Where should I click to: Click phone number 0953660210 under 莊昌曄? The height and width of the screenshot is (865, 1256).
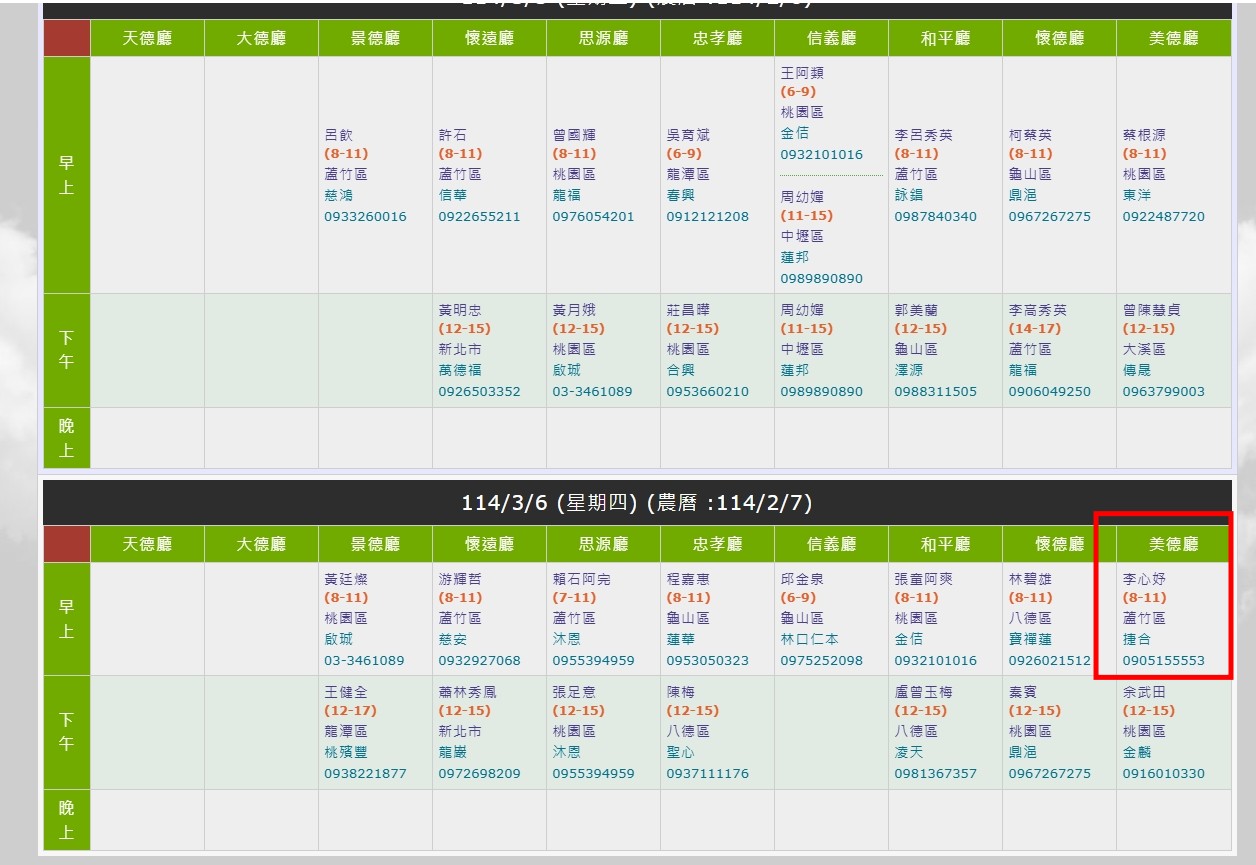(707, 391)
